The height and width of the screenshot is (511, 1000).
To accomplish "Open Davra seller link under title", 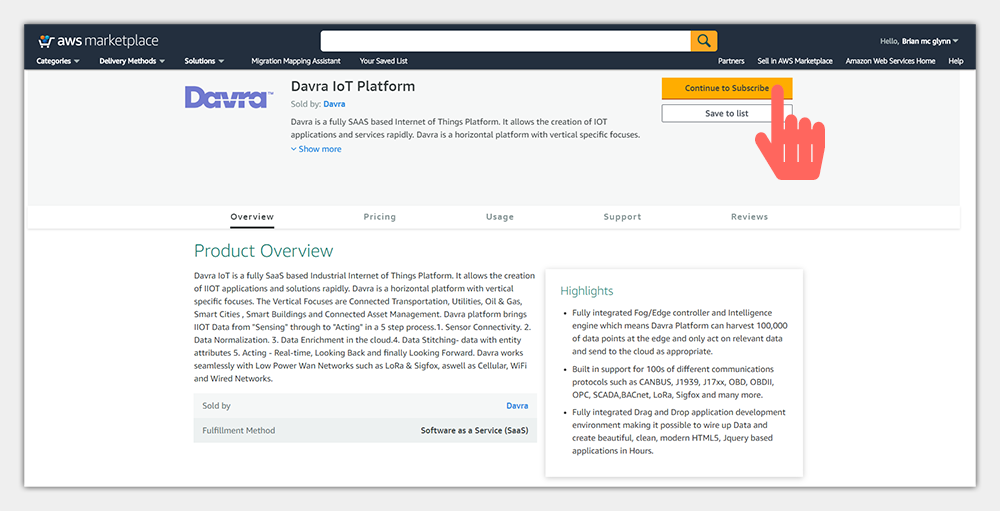I will coord(334,104).
